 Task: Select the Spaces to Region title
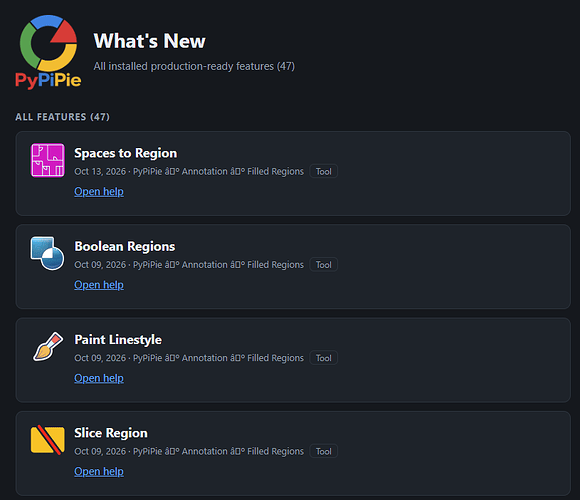tap(125, 153)
